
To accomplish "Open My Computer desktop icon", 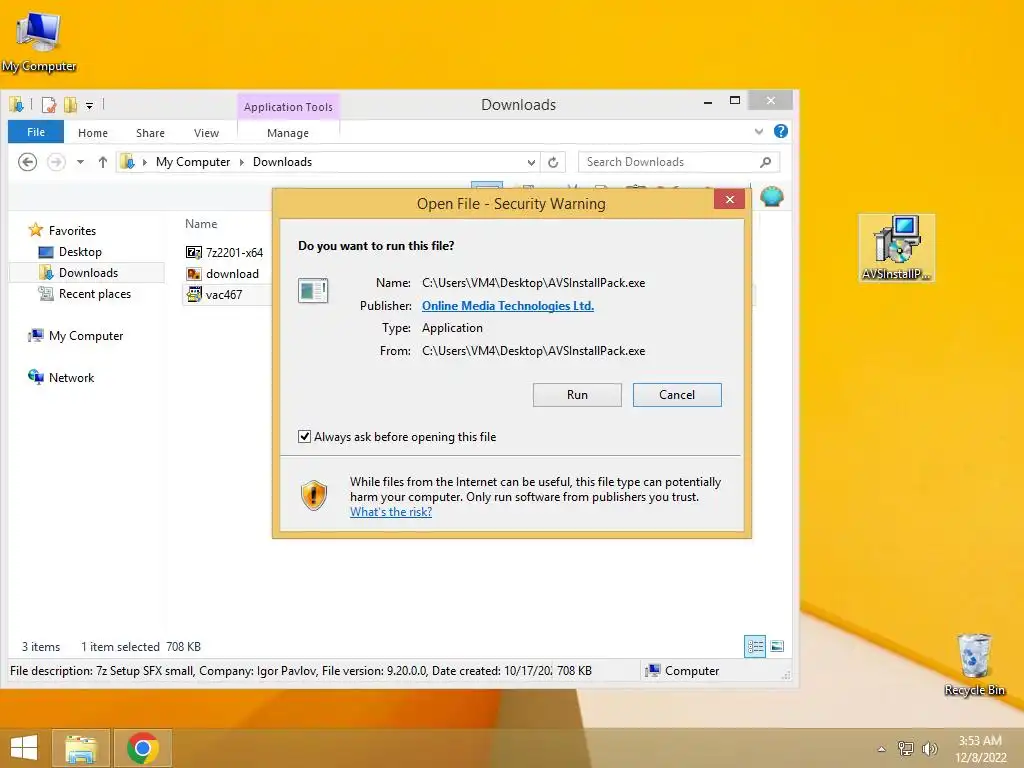I will 38,41.
